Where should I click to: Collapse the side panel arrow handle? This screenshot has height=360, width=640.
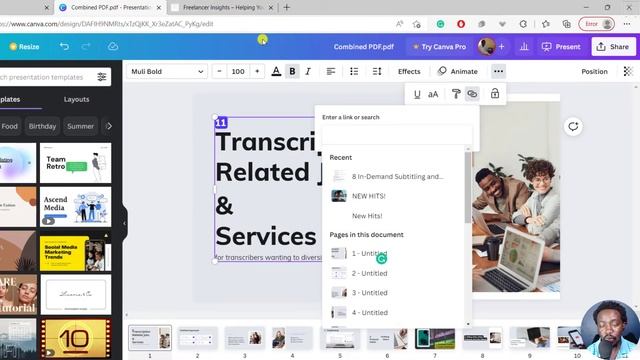tap(124, 223)
